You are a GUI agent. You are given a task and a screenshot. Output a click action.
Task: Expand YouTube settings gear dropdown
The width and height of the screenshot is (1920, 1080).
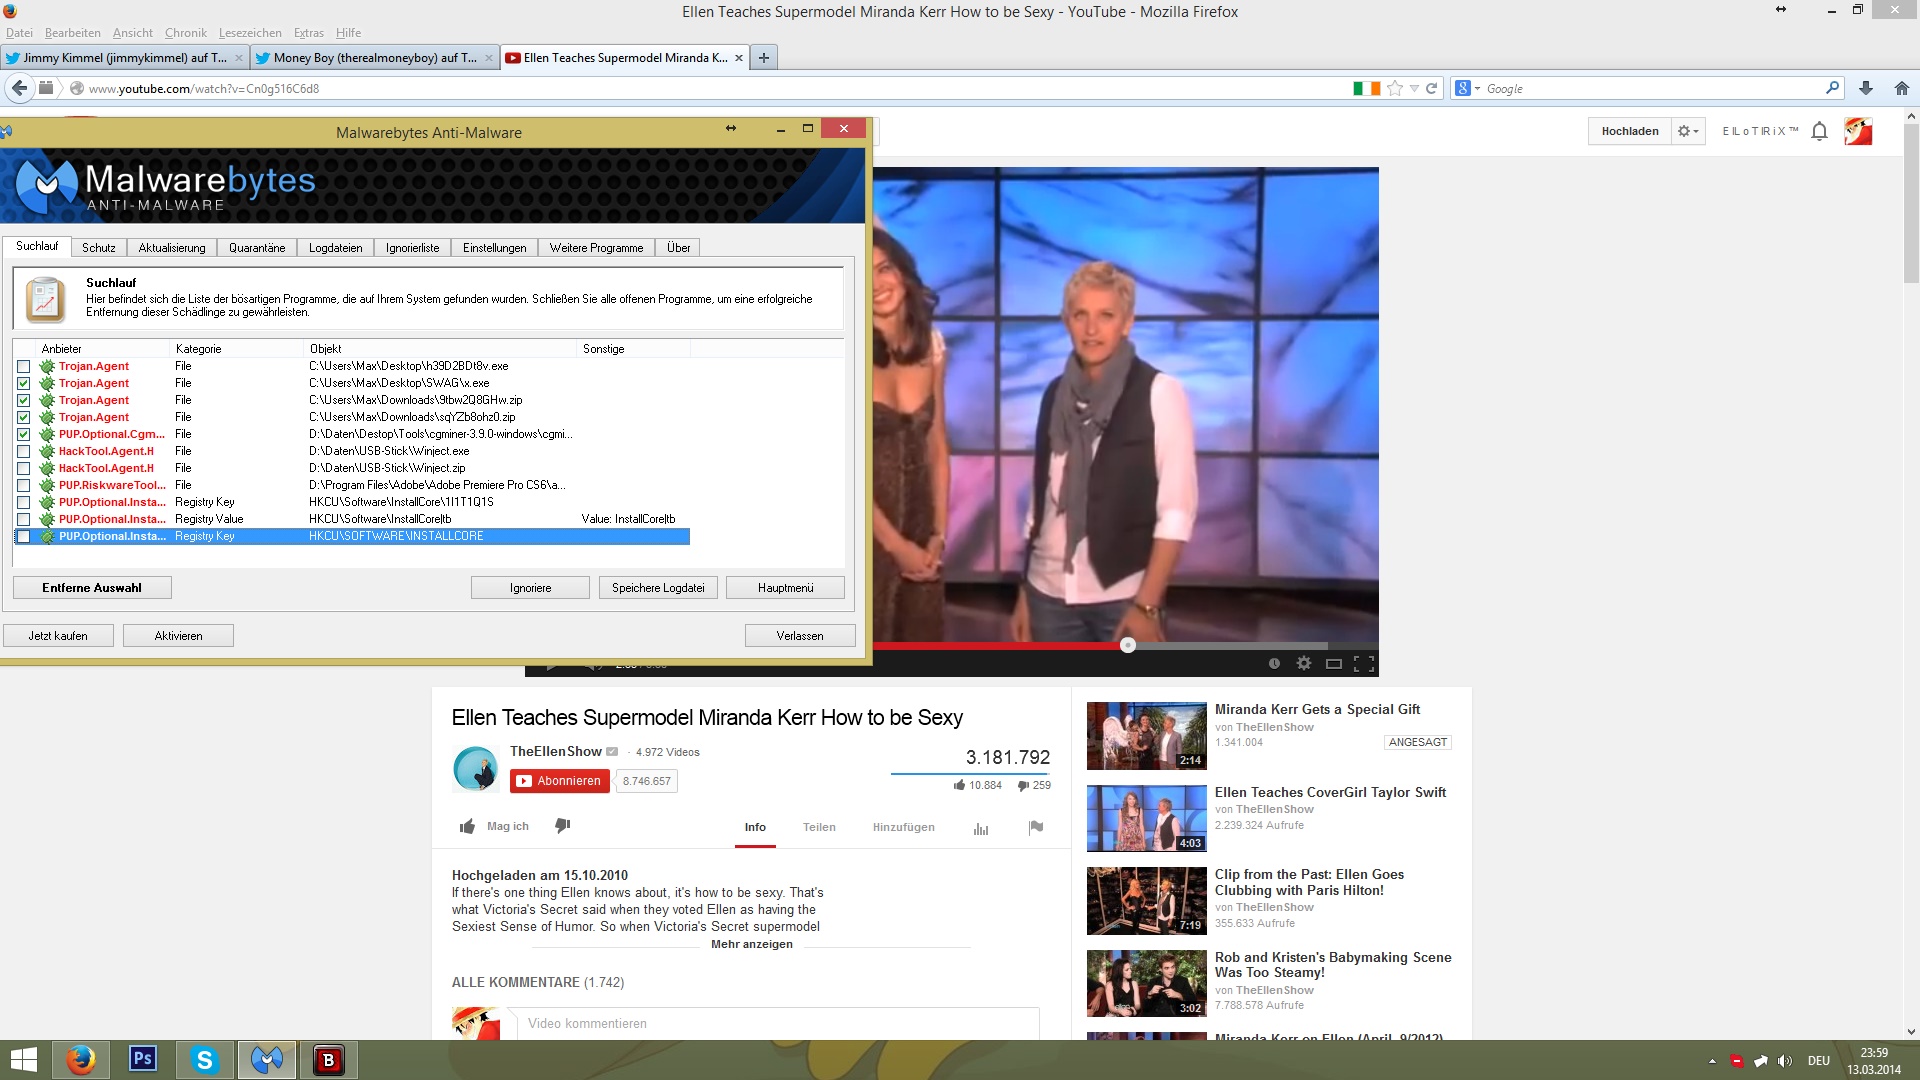(x=1688, y=131)
